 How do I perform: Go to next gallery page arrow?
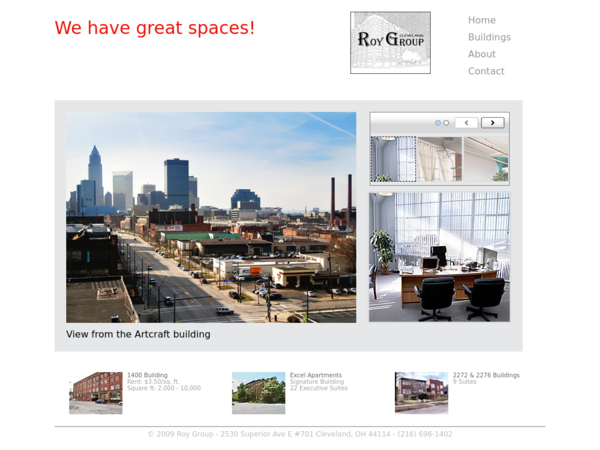point(492,123)
